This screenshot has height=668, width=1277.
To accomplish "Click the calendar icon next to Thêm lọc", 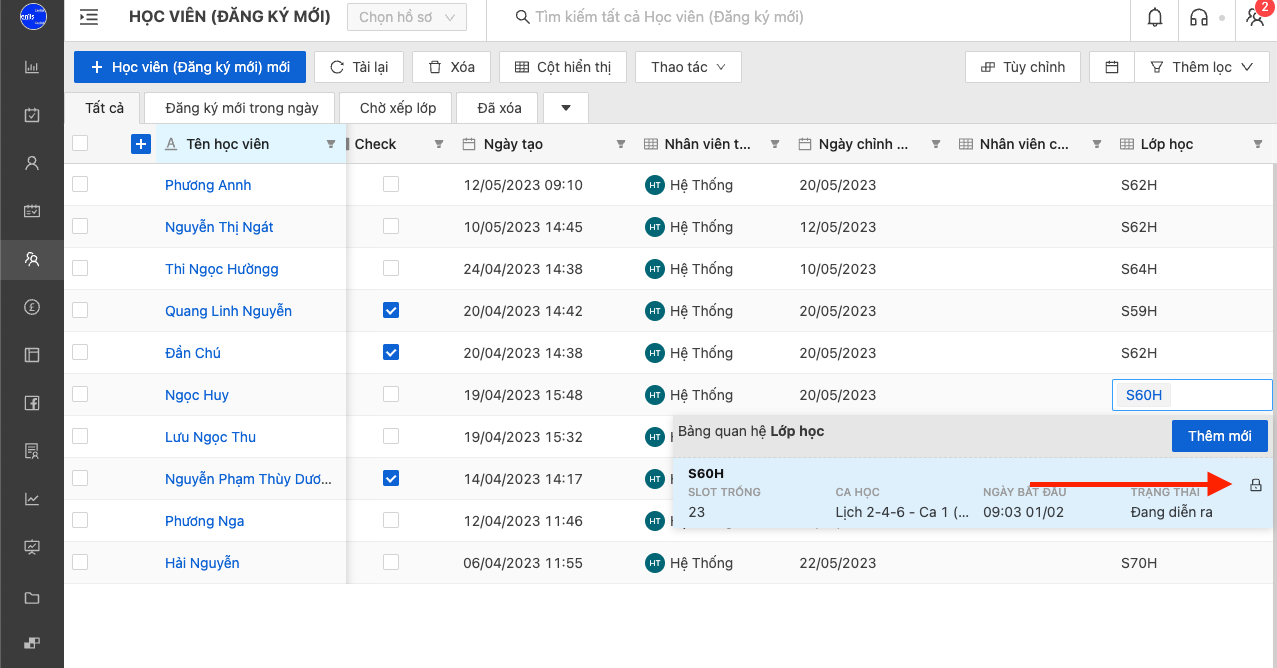I will (1112, 67).
